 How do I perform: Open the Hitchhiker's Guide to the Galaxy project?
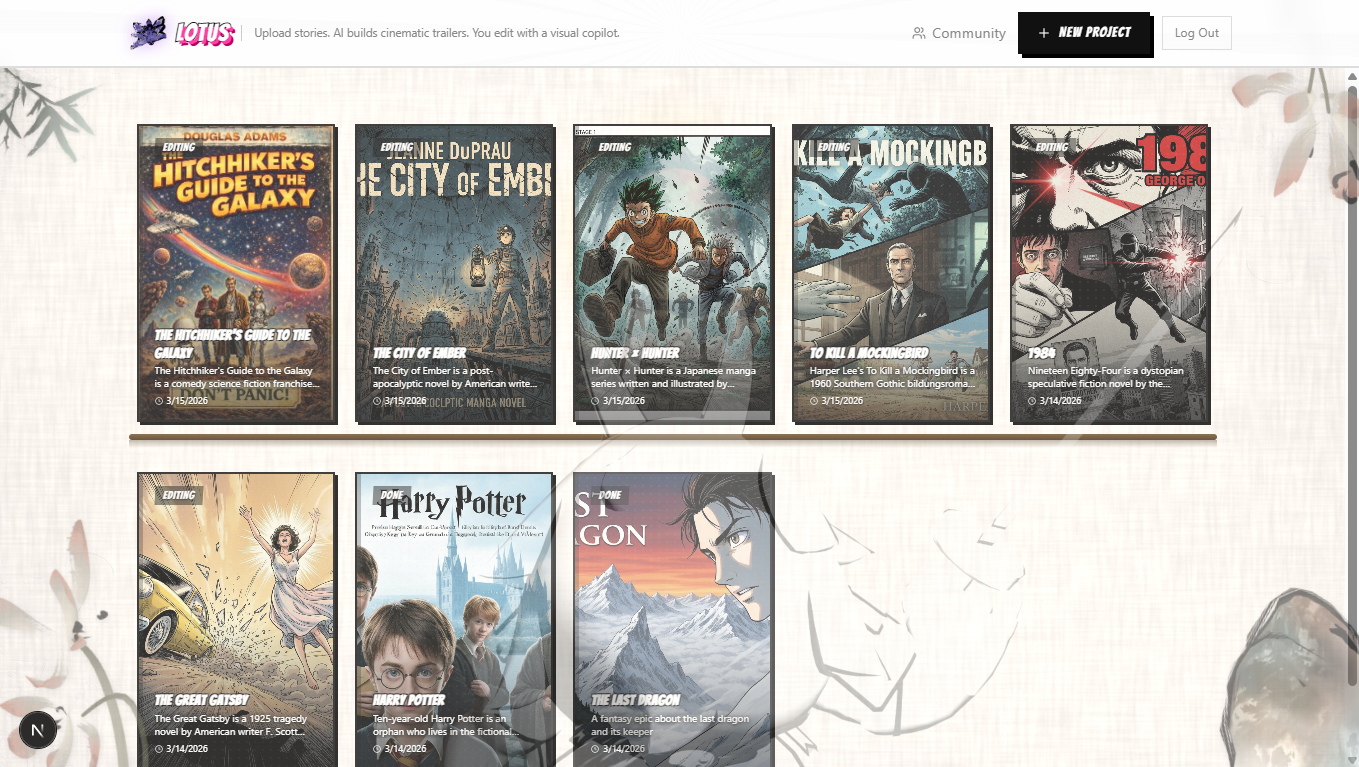tap(235, 273)
